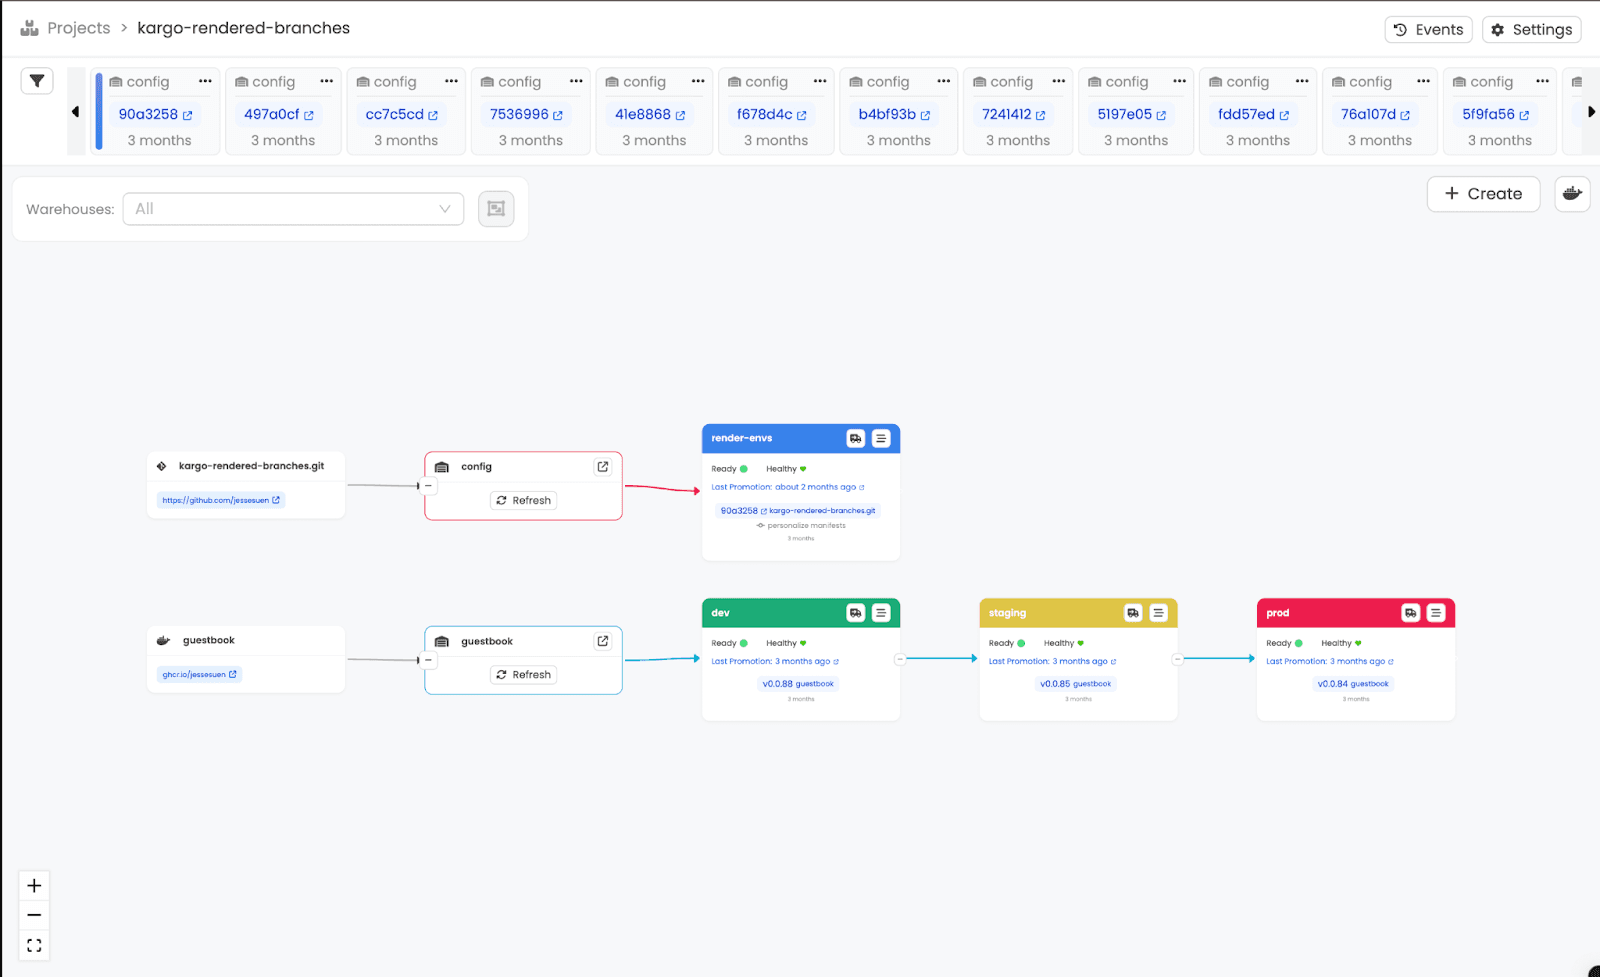Viewport: 1600px width, 977px height.
Task: Click truck promote icon on staging stage
Action: (x=1133, y=613)
